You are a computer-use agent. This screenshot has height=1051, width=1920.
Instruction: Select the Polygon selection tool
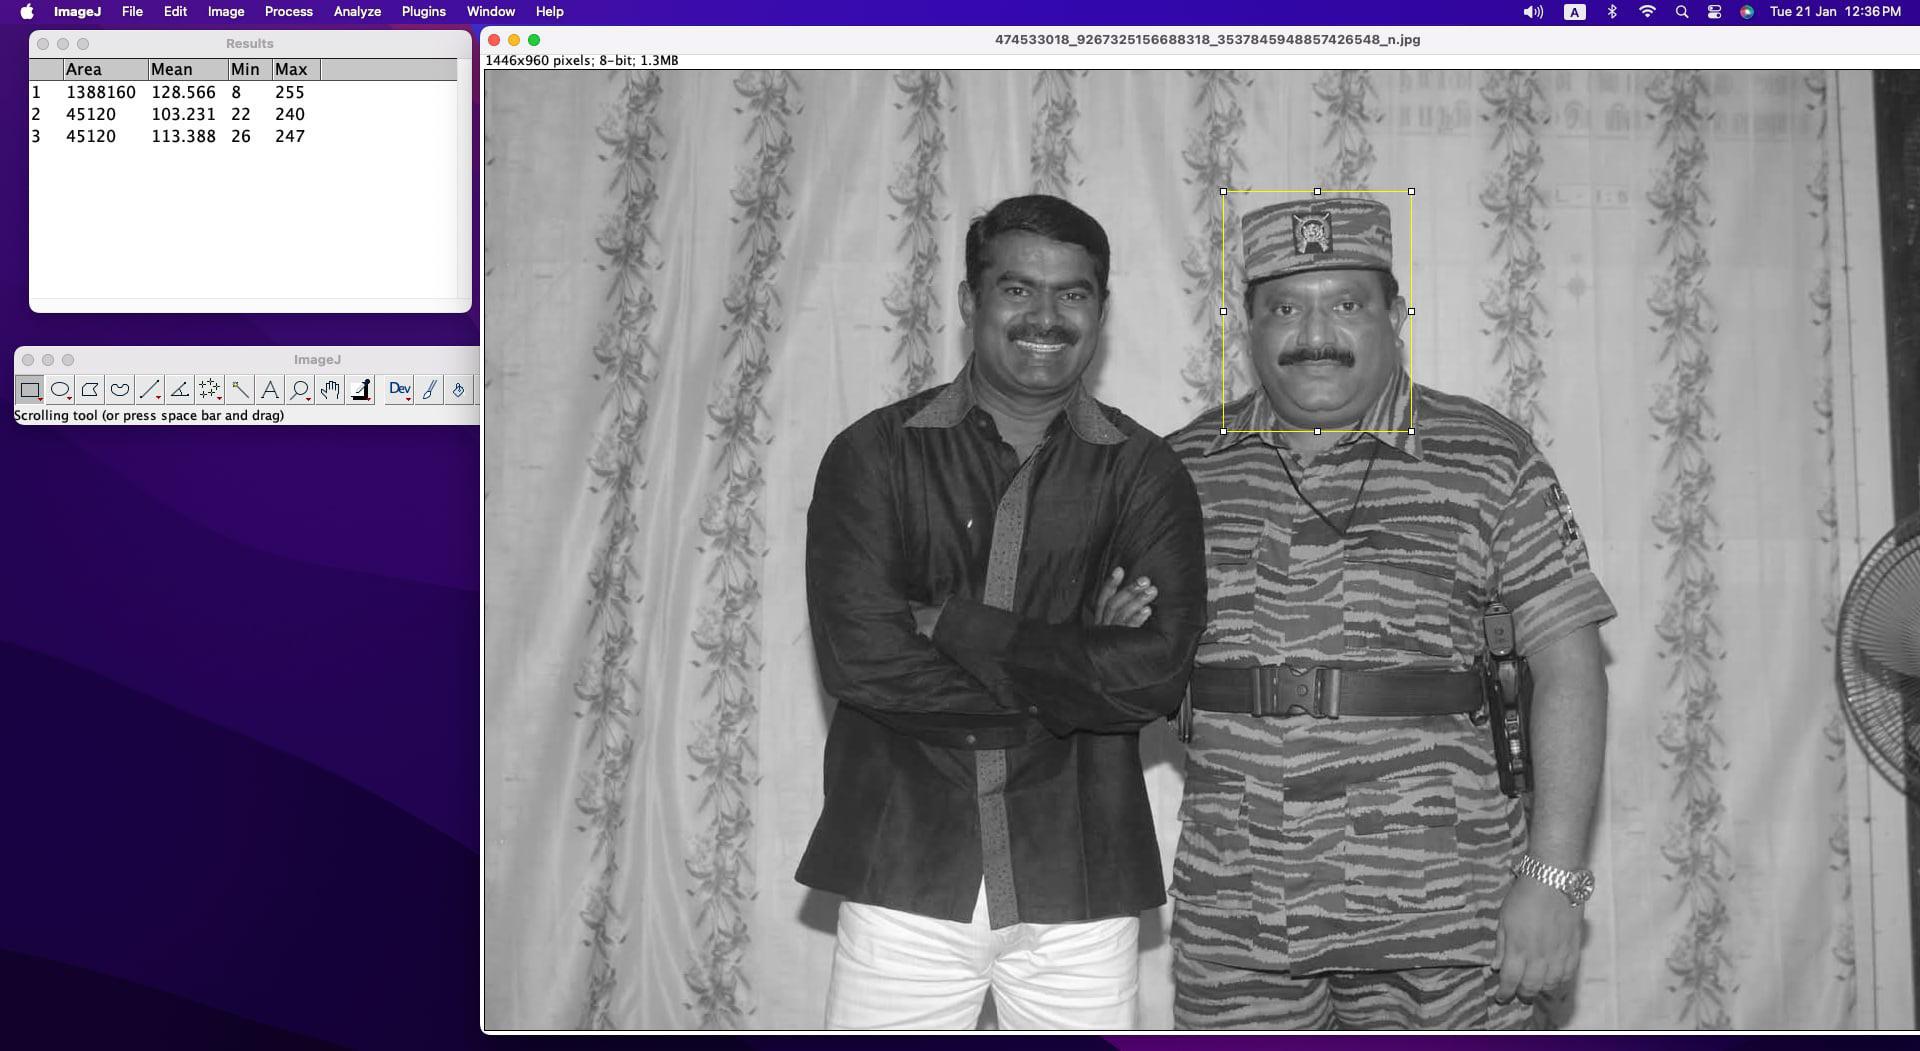coord(90,390)
